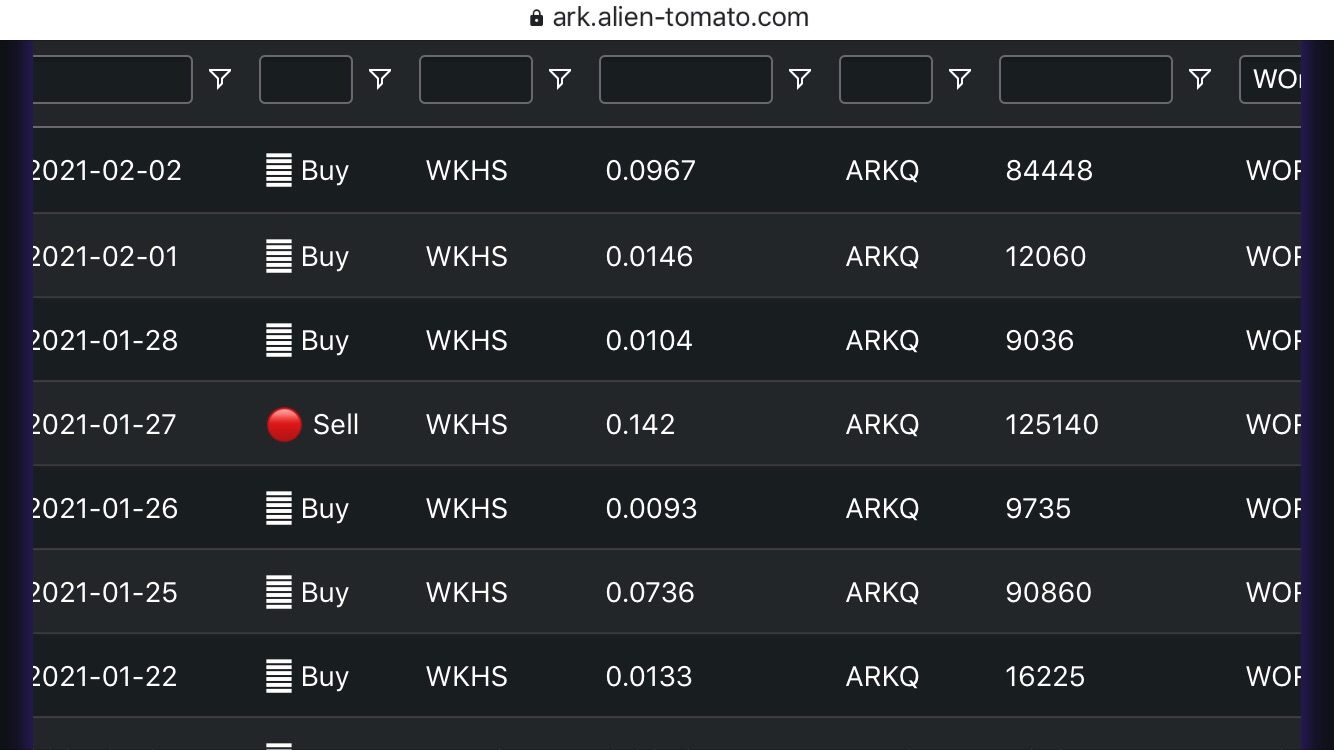
Task: Click the filter icon above the ARKQ fund column
Action: pyautogui.click(x=960, y=79)
